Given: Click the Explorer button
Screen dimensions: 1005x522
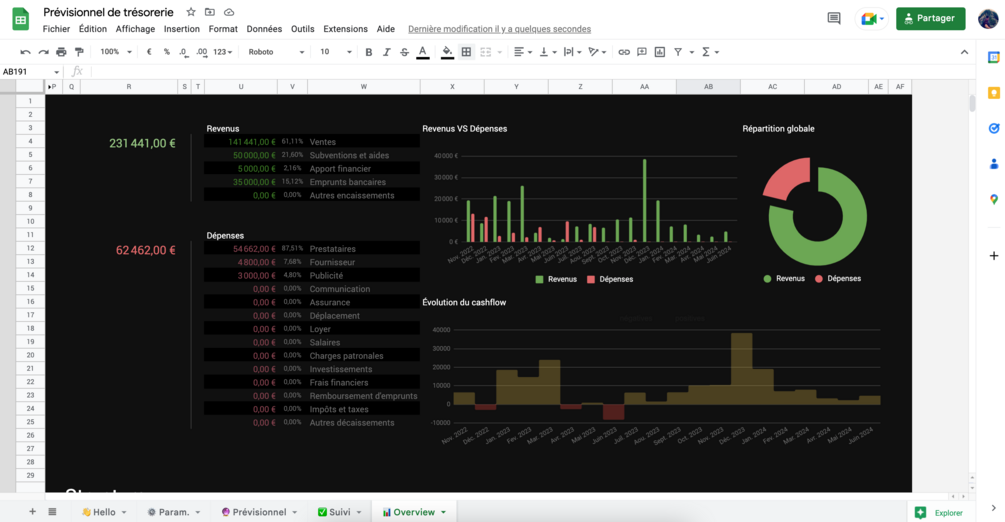Looking at the screenshot, I should (x=940, y=512).
